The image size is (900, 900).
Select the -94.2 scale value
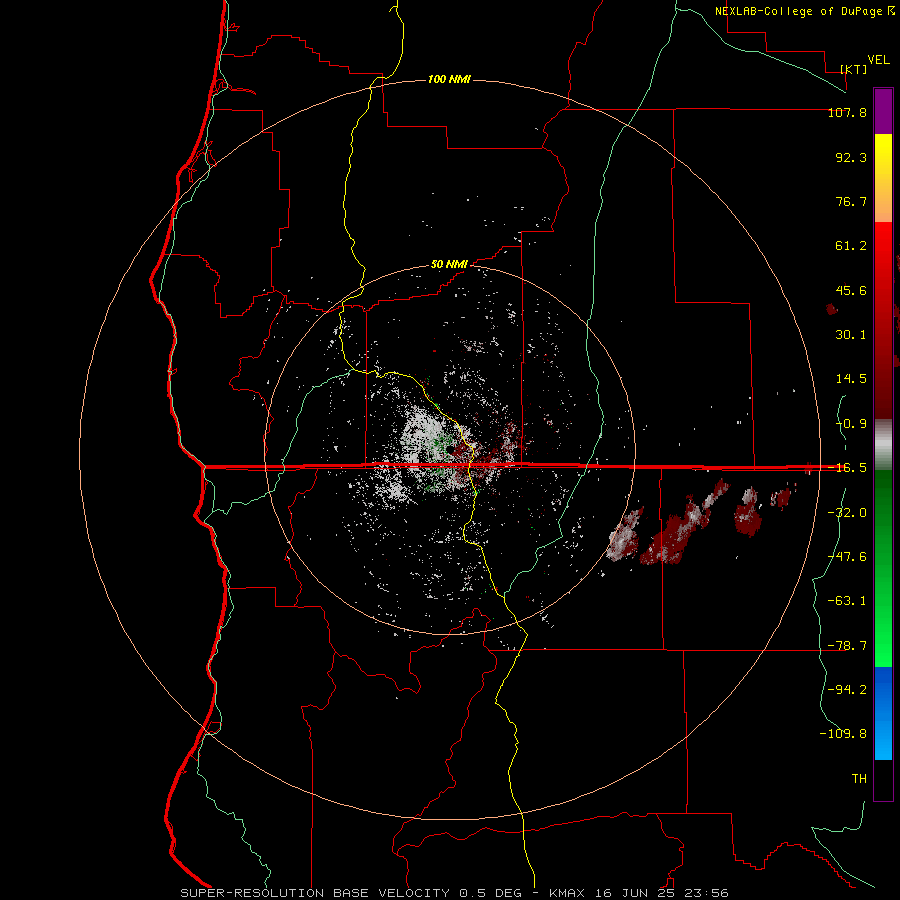click(847, 690)
